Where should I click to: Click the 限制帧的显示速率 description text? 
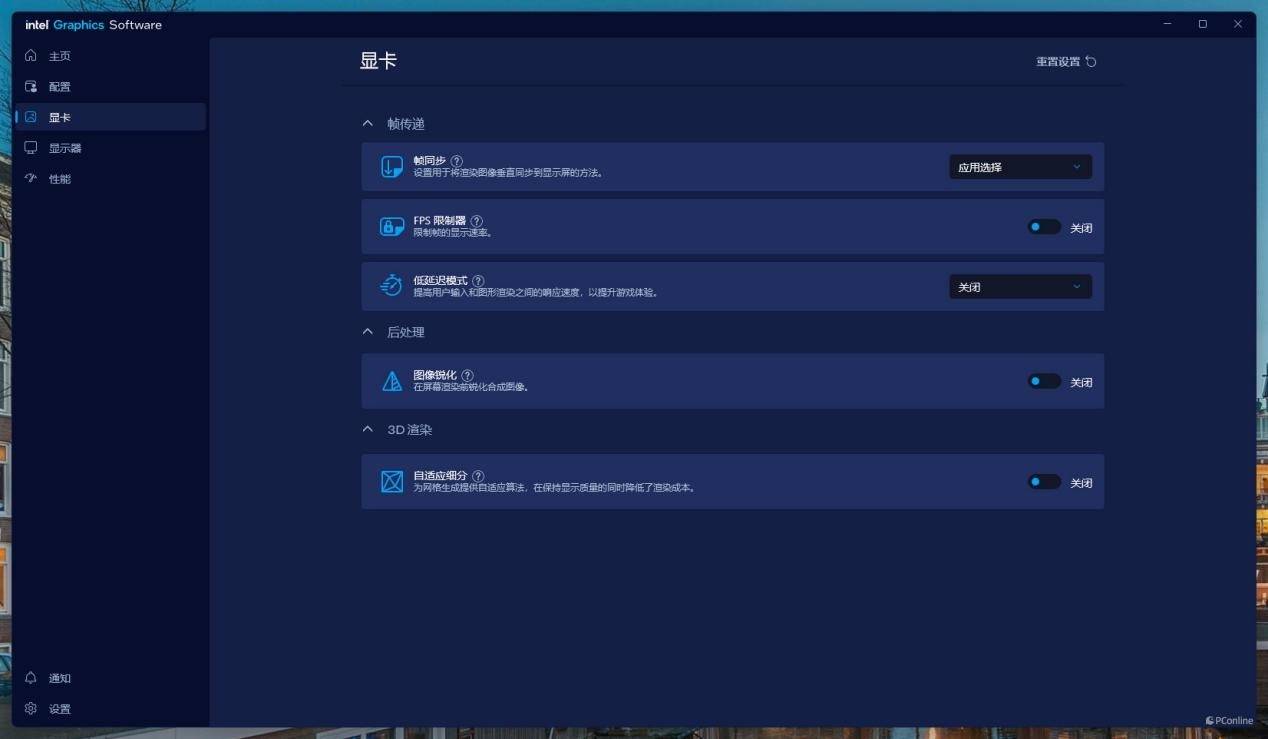[453, 233]
